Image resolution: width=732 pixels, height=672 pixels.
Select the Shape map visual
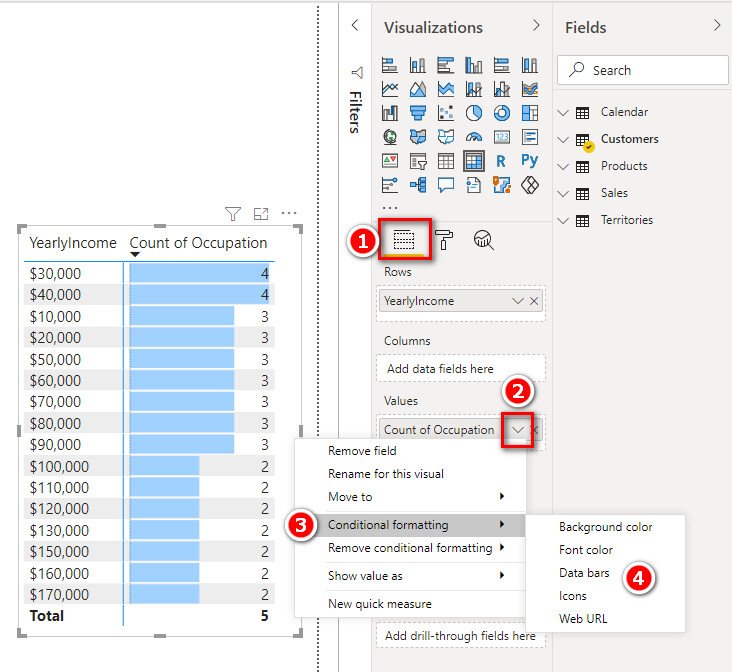(x=446, y=137)
